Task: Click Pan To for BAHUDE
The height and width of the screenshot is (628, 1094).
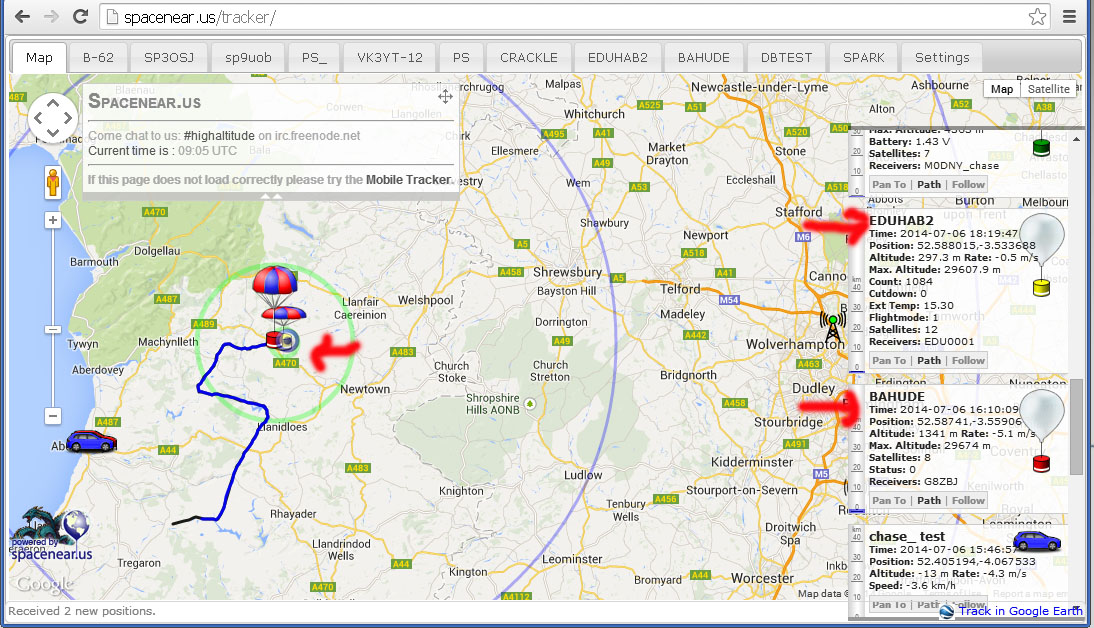Action: 888,500
